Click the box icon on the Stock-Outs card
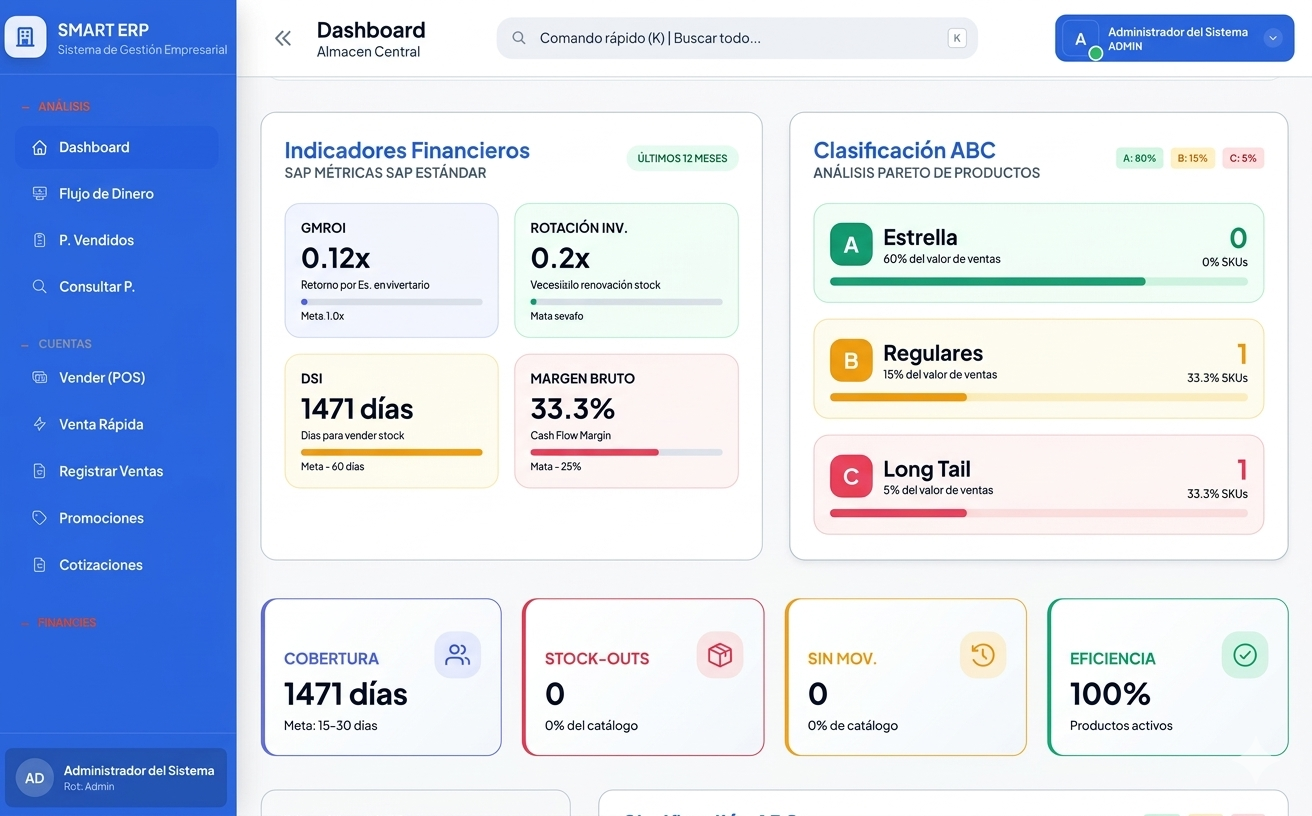The width and height of the screenshot is (1312, 816). click(x=720, y=655)
